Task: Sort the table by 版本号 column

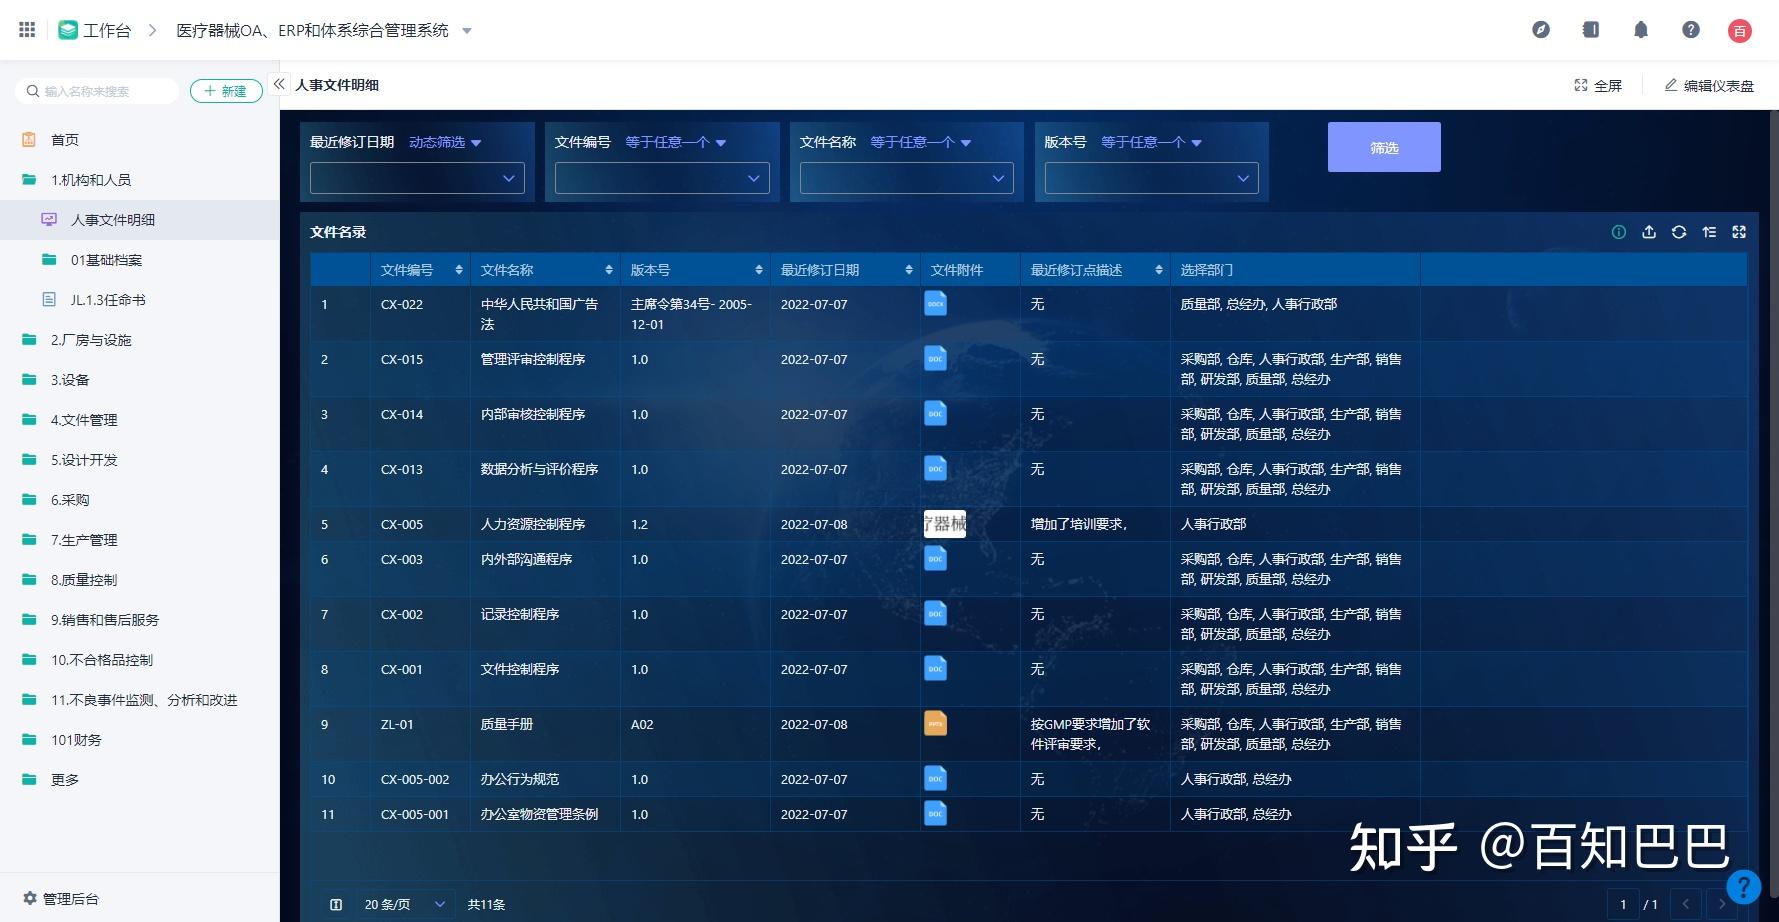Action: [x=757, y=269]
